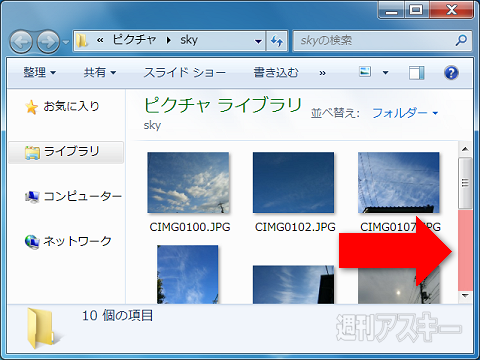Open the 共有 menu

(x=99, y=72)
